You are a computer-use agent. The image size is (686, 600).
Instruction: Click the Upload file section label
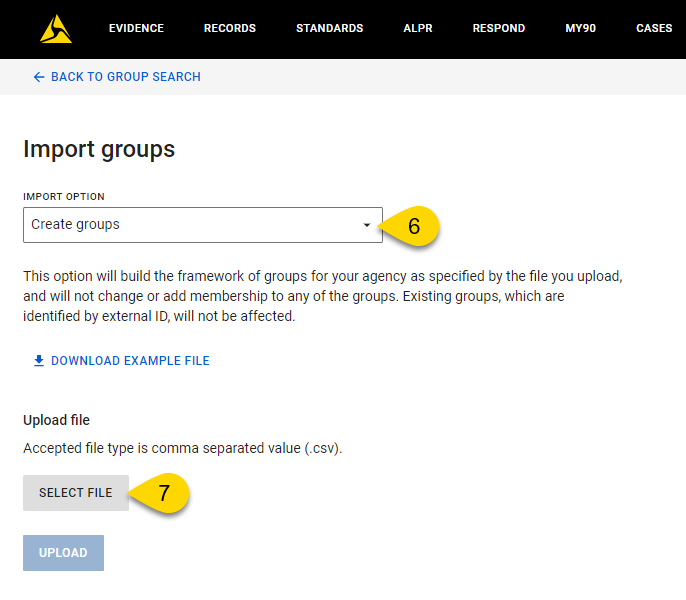click(x=56, y=420)
